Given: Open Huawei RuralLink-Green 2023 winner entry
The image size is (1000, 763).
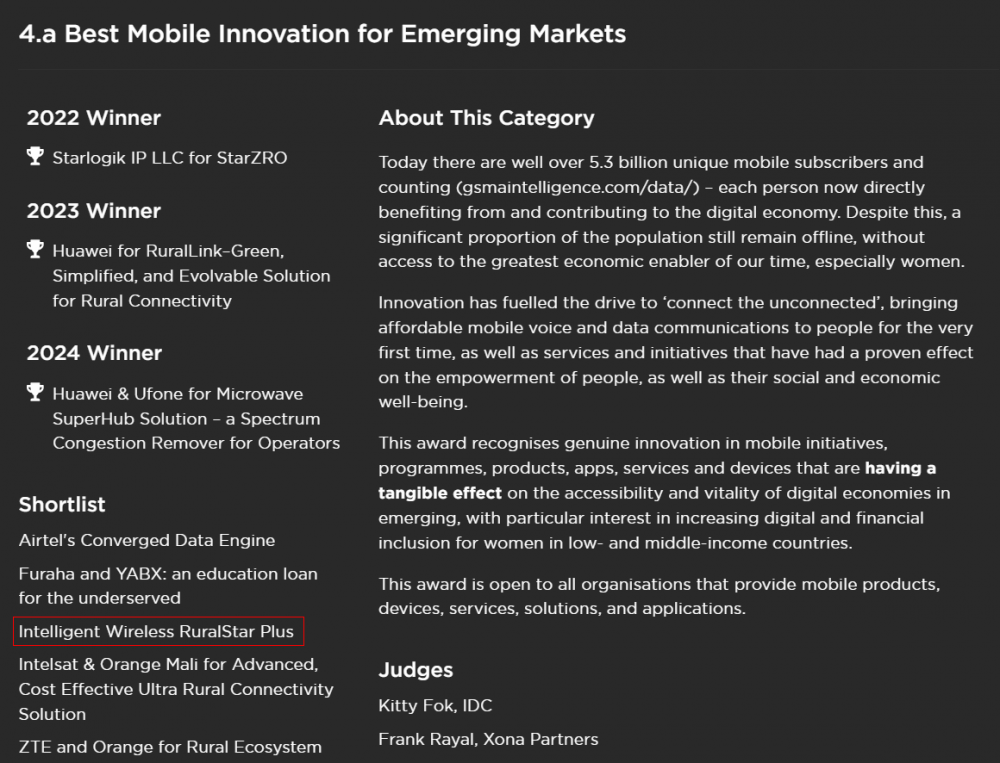Looking at the screenshot, I should tap(191, 276).
